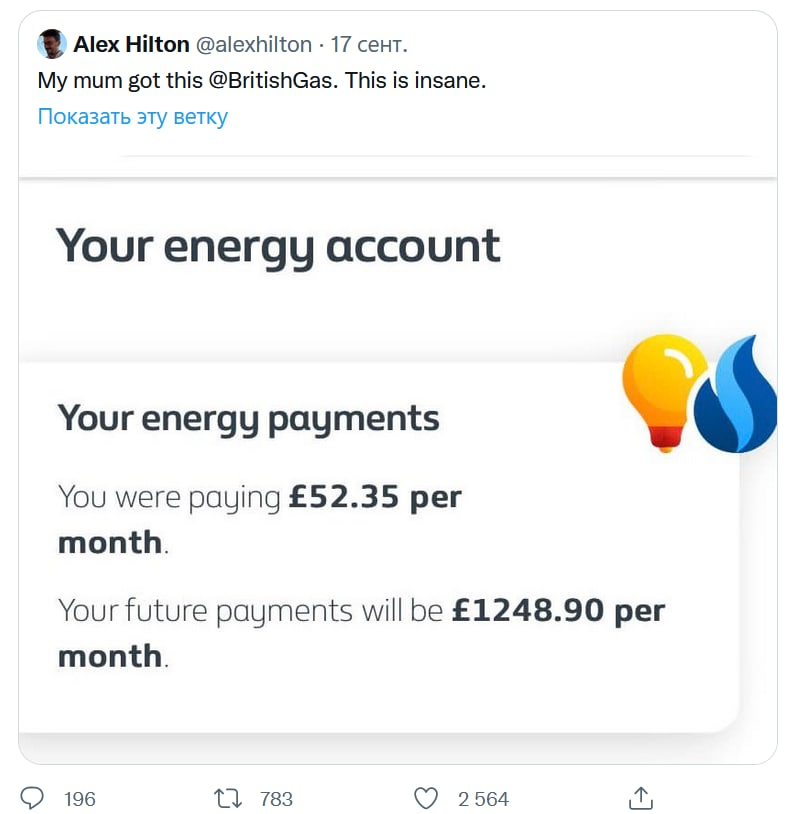
Task: Click the 196 replies count
Action: [80, 798]
